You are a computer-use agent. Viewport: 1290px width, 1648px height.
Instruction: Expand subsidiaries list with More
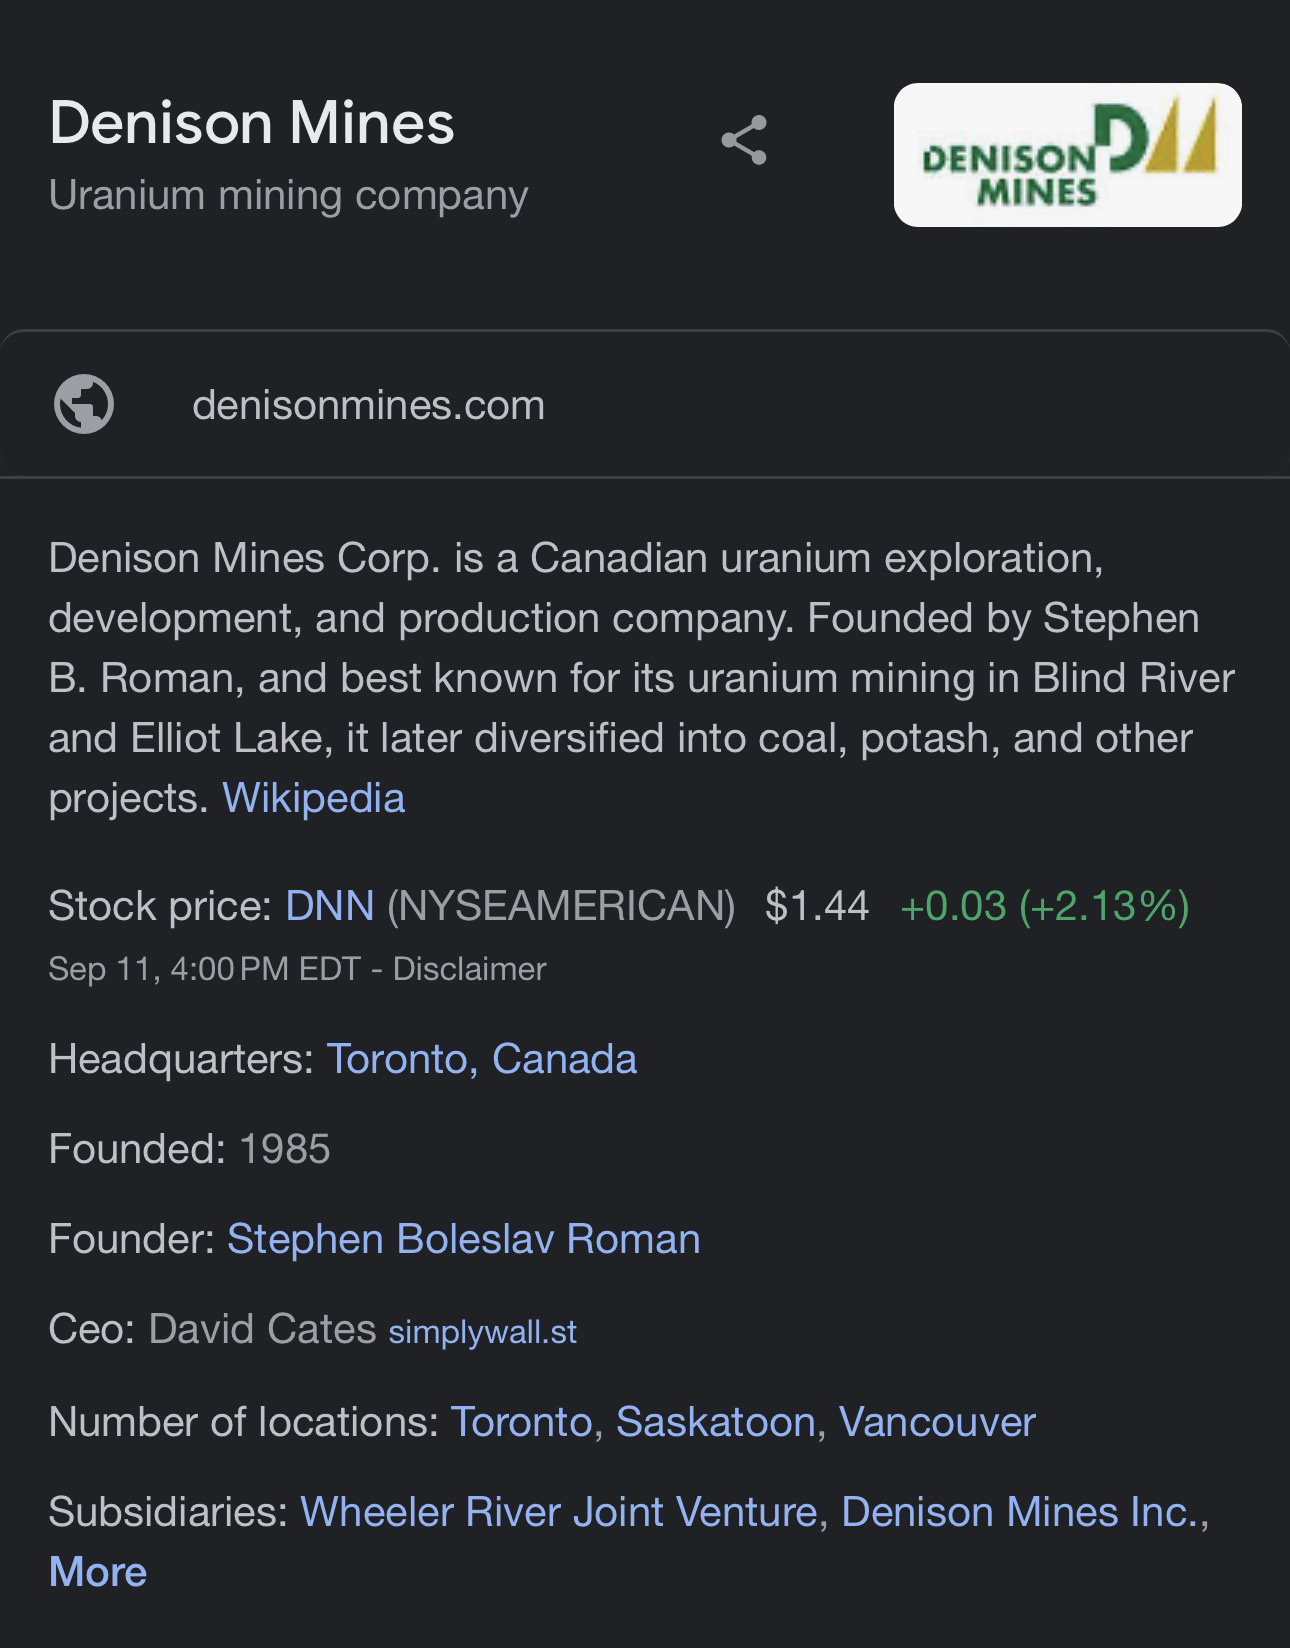(98, 1572)
